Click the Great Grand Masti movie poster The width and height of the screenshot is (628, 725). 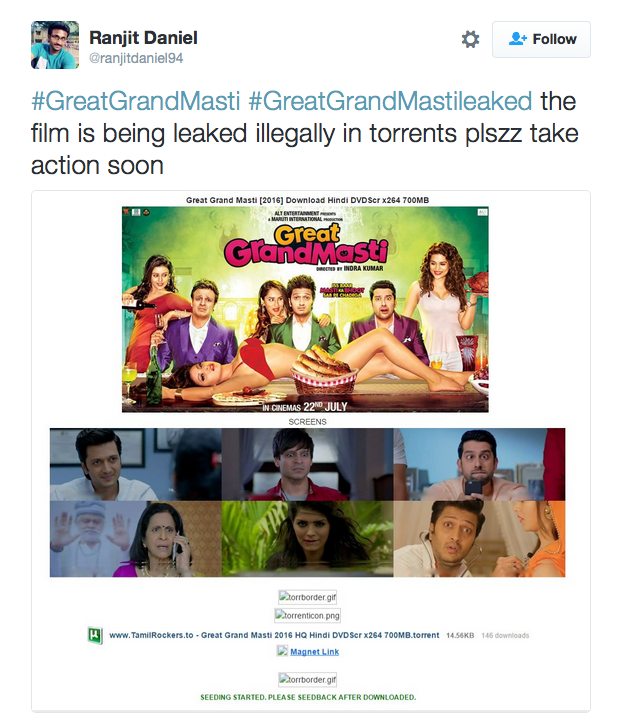(305, 309)
